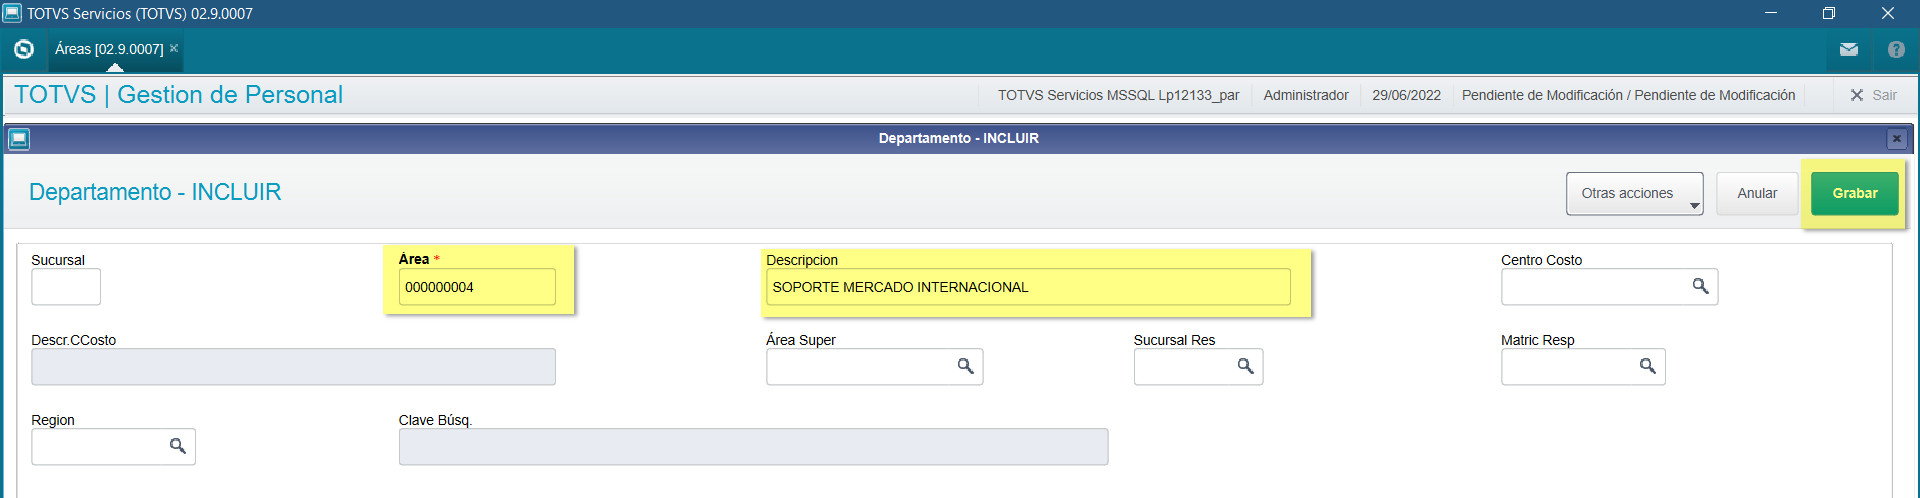The height and width of the screenshot is (498, 1920).
Task: Click the Area field with 000000004
Action: (477, 287)
